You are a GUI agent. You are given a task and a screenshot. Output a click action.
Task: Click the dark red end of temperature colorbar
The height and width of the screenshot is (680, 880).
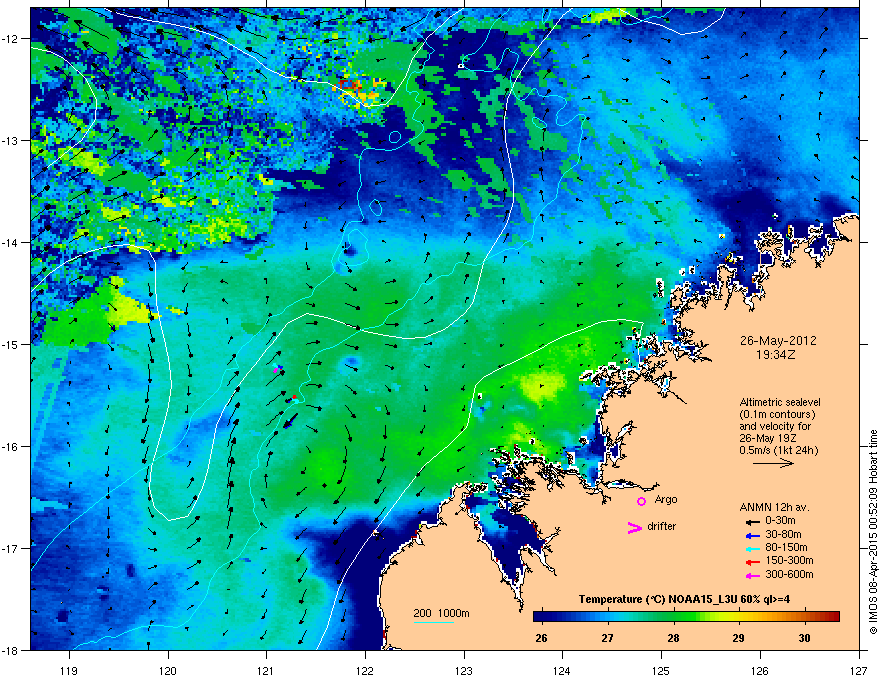(x=835, y=617)
